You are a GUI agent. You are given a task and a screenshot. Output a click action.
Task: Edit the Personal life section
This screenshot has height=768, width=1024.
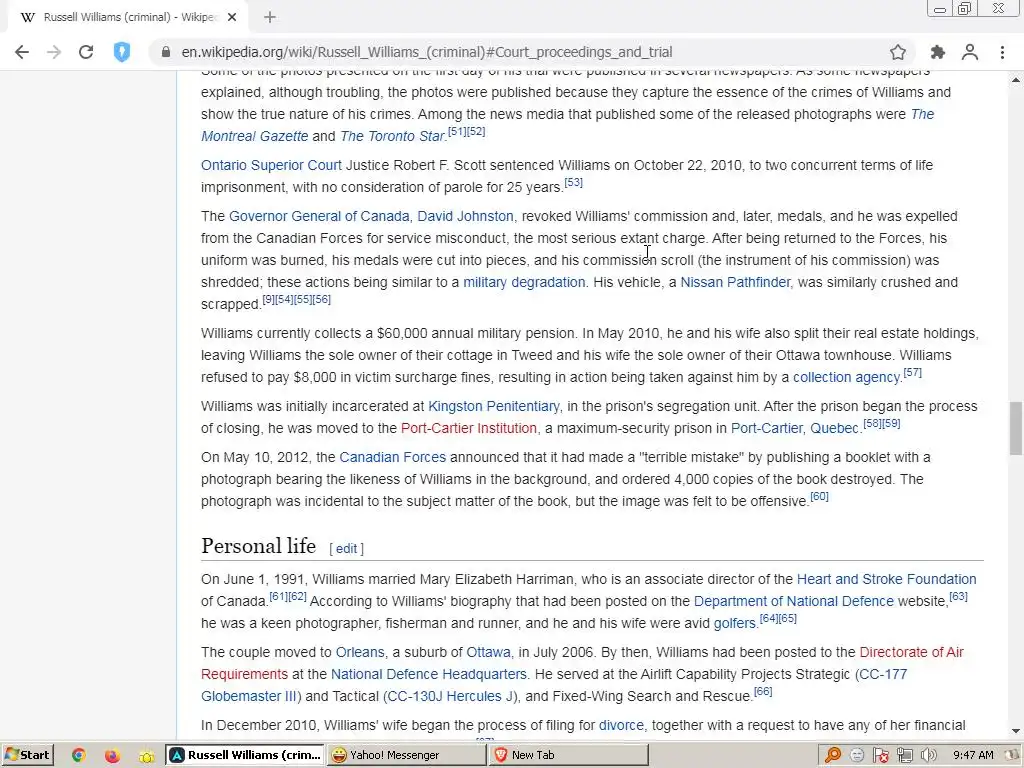(x=346, y=549)
